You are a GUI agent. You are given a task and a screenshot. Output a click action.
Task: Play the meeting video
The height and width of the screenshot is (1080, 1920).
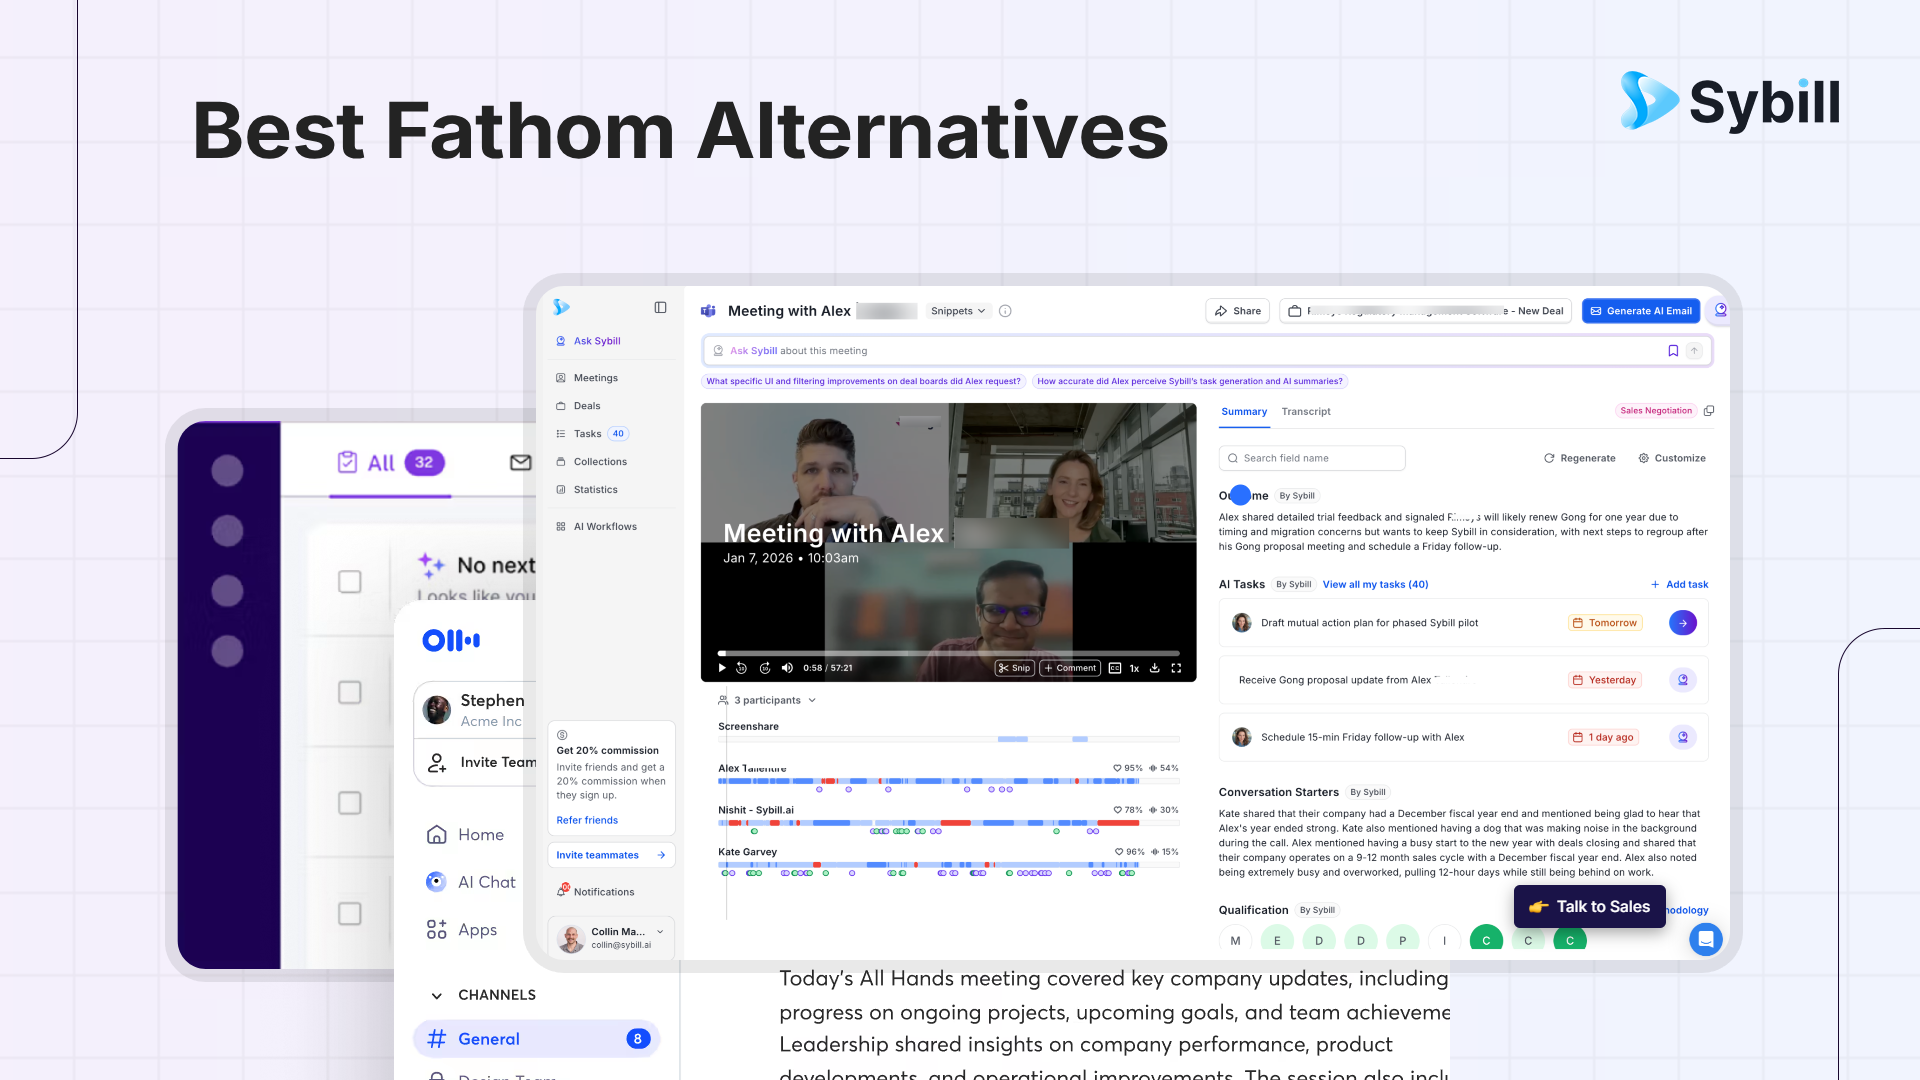(722, 668)
